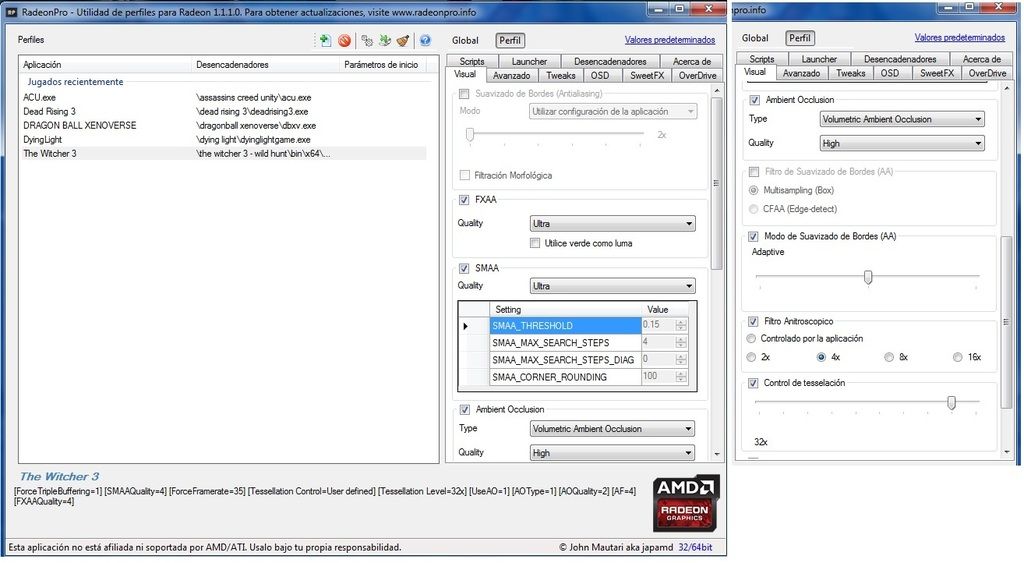Toggle the FXAA checkbox
Screen dimensions: 1024x563
pyautogui.click(x=464, y=200)
